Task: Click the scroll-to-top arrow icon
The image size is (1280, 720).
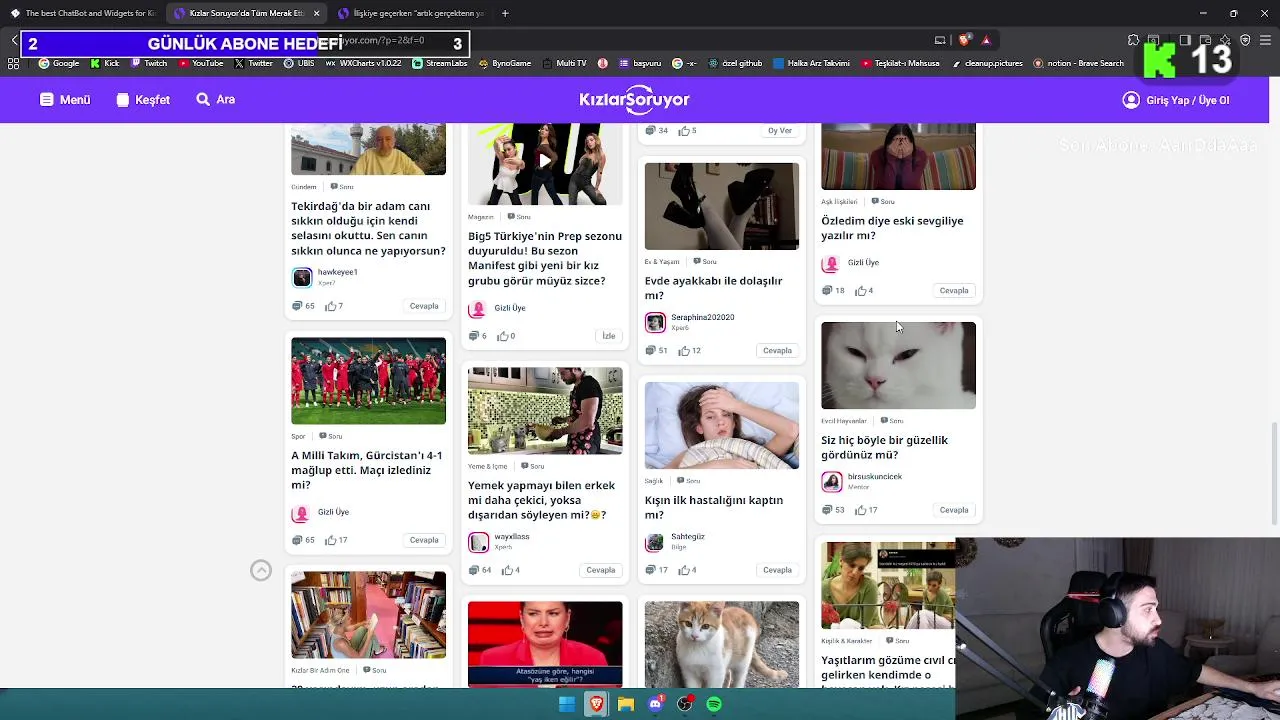Action: click(261, 570)
